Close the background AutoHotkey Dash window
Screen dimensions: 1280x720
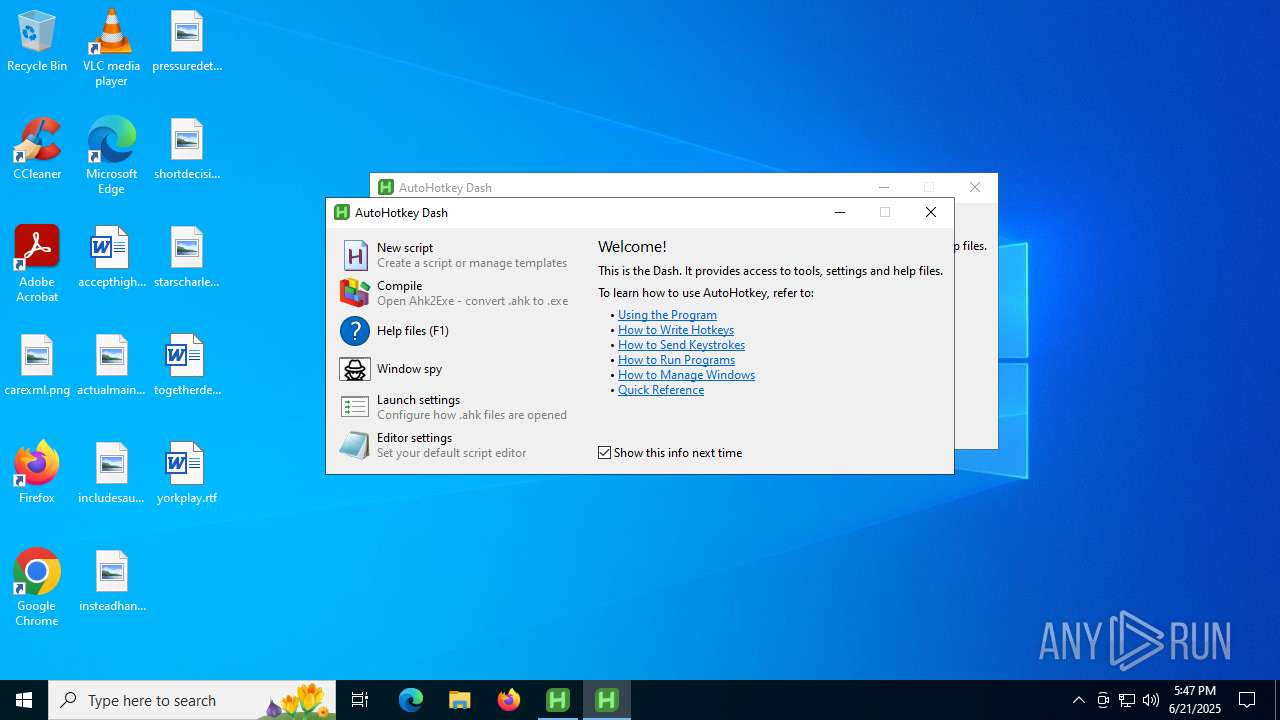tap(975, 187)
